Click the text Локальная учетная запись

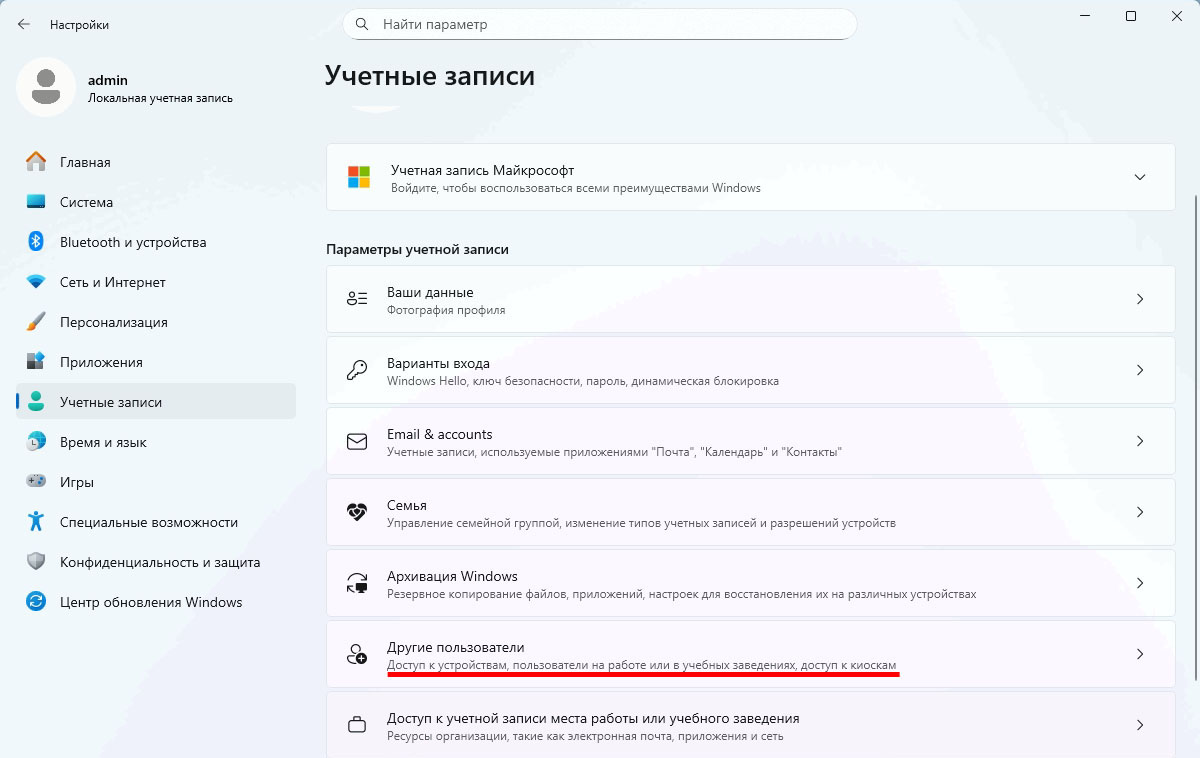[x=160, y=98]
